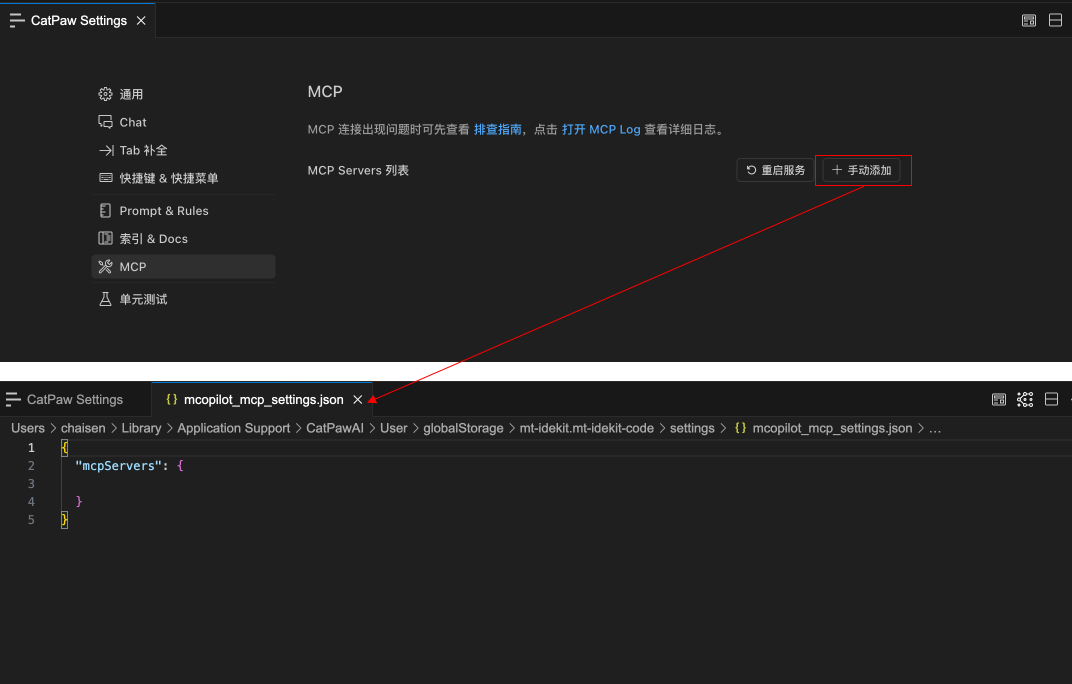Select Chat in the settings sidebar
Viewport: 1072px width, 684px height.
132,122
